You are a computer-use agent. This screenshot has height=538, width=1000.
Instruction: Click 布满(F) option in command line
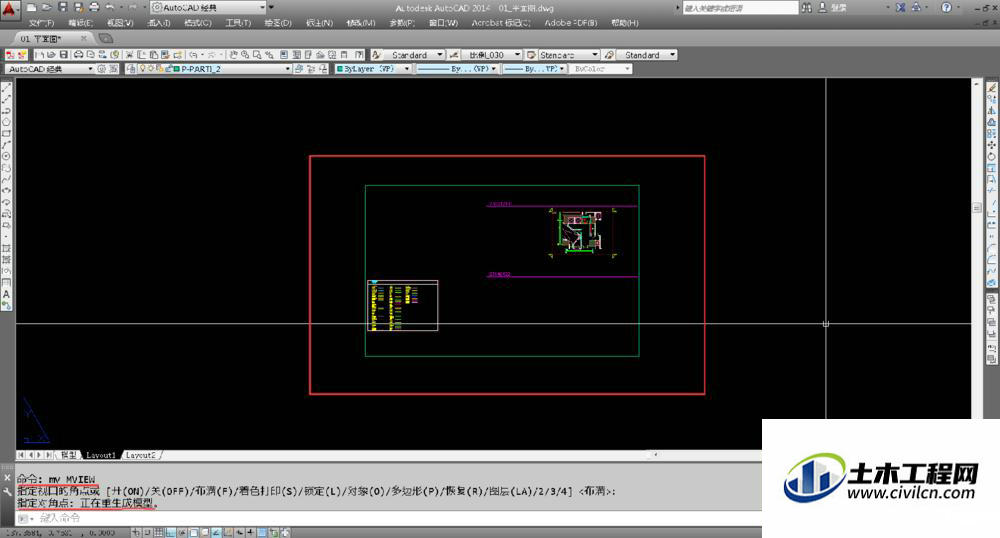point(213,491)
